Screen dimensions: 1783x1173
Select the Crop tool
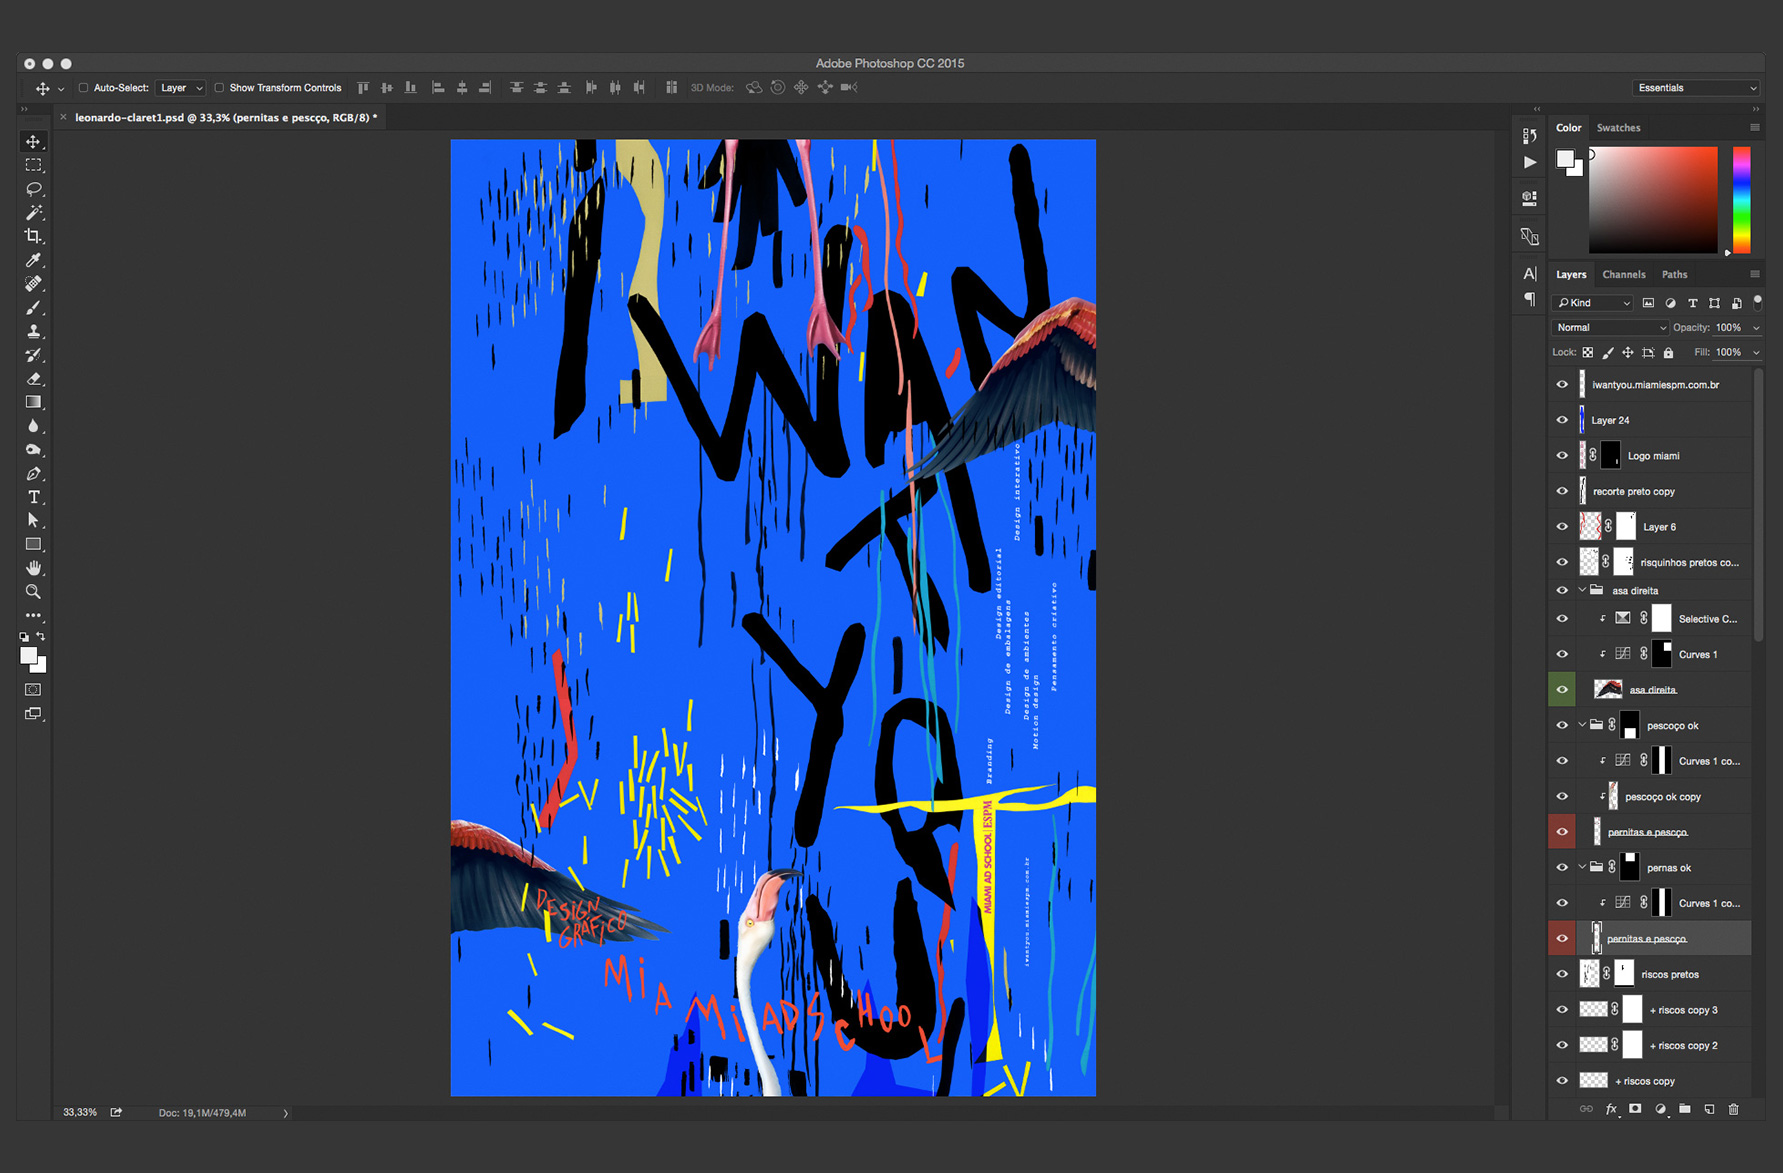[33, 236]
